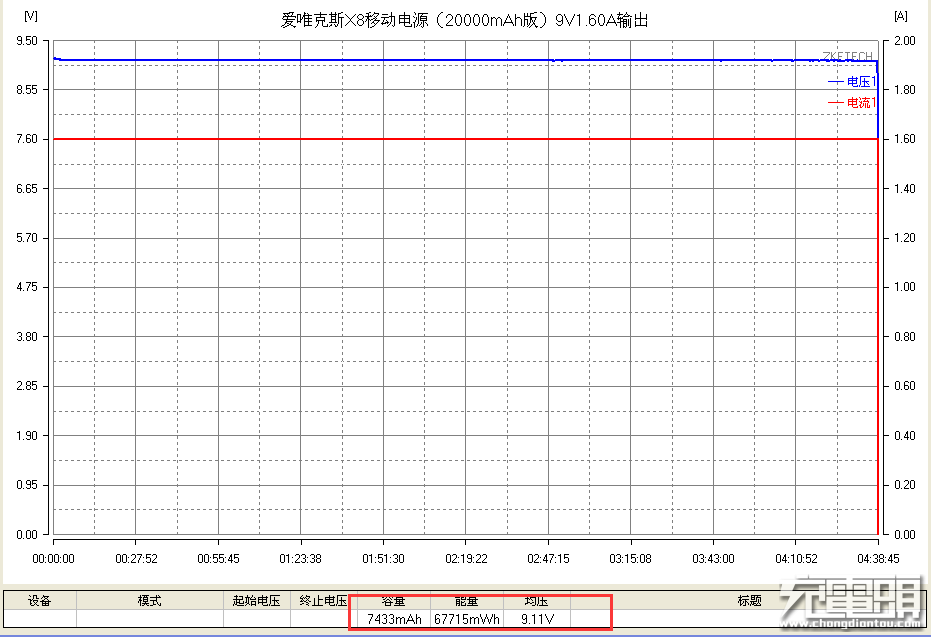Click the 00:55:45 time axis label
931x637 pixels.
[218, 559]
